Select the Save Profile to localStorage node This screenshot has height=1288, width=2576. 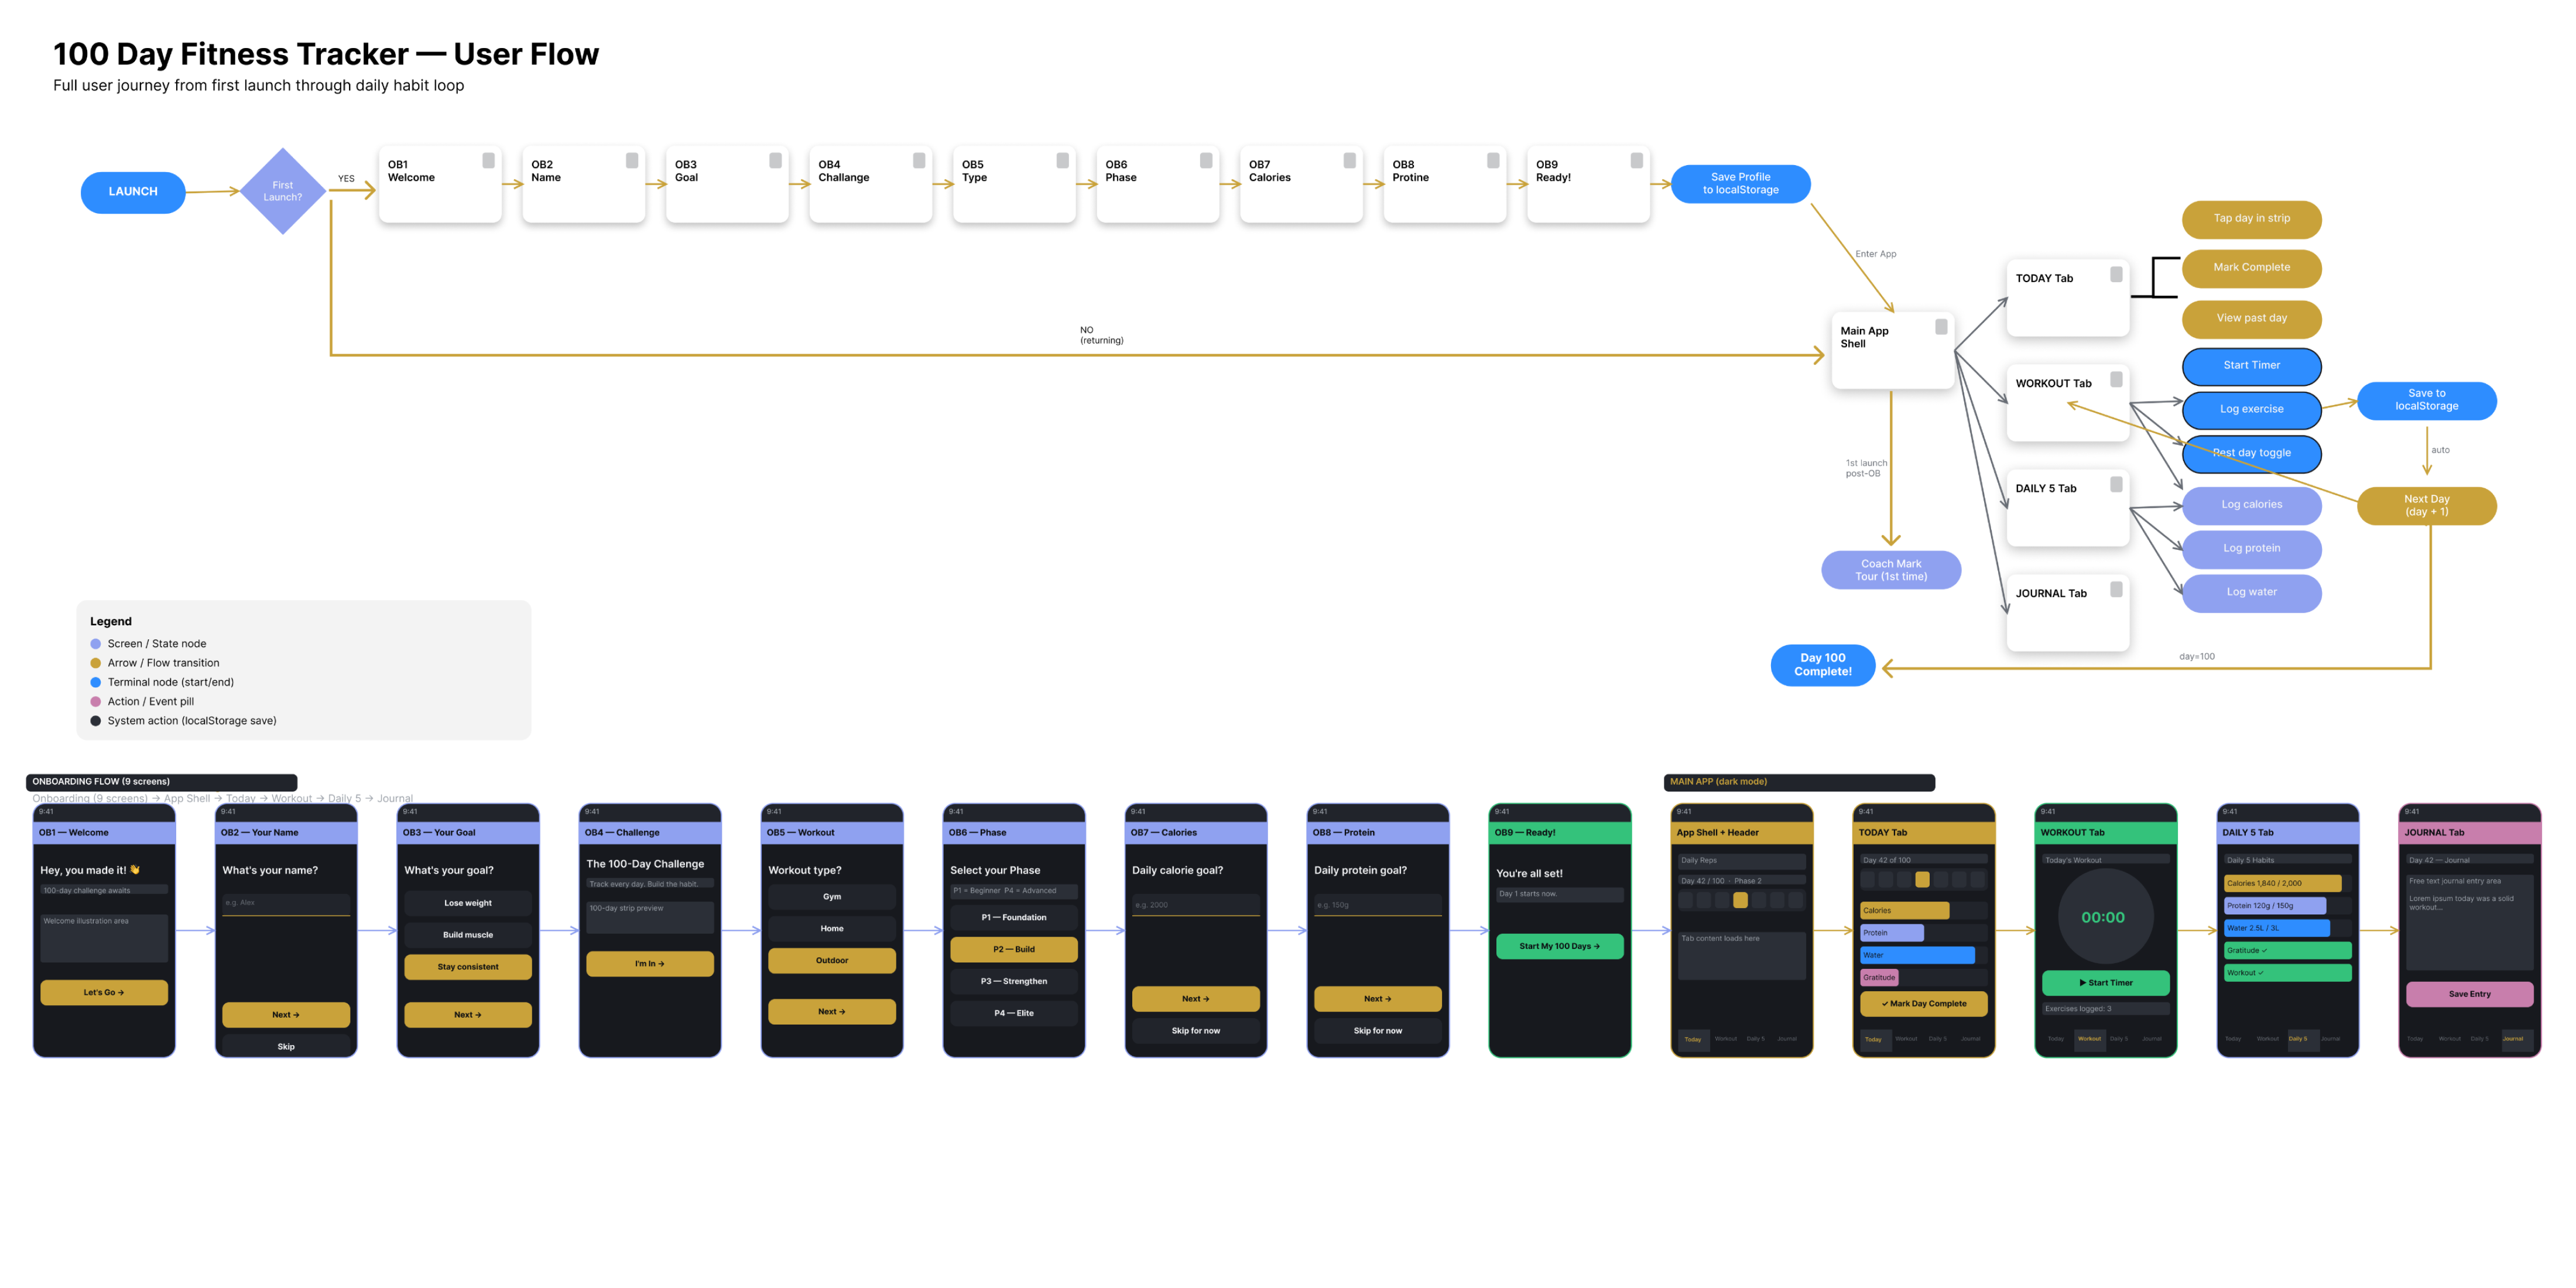point(1740,184)
